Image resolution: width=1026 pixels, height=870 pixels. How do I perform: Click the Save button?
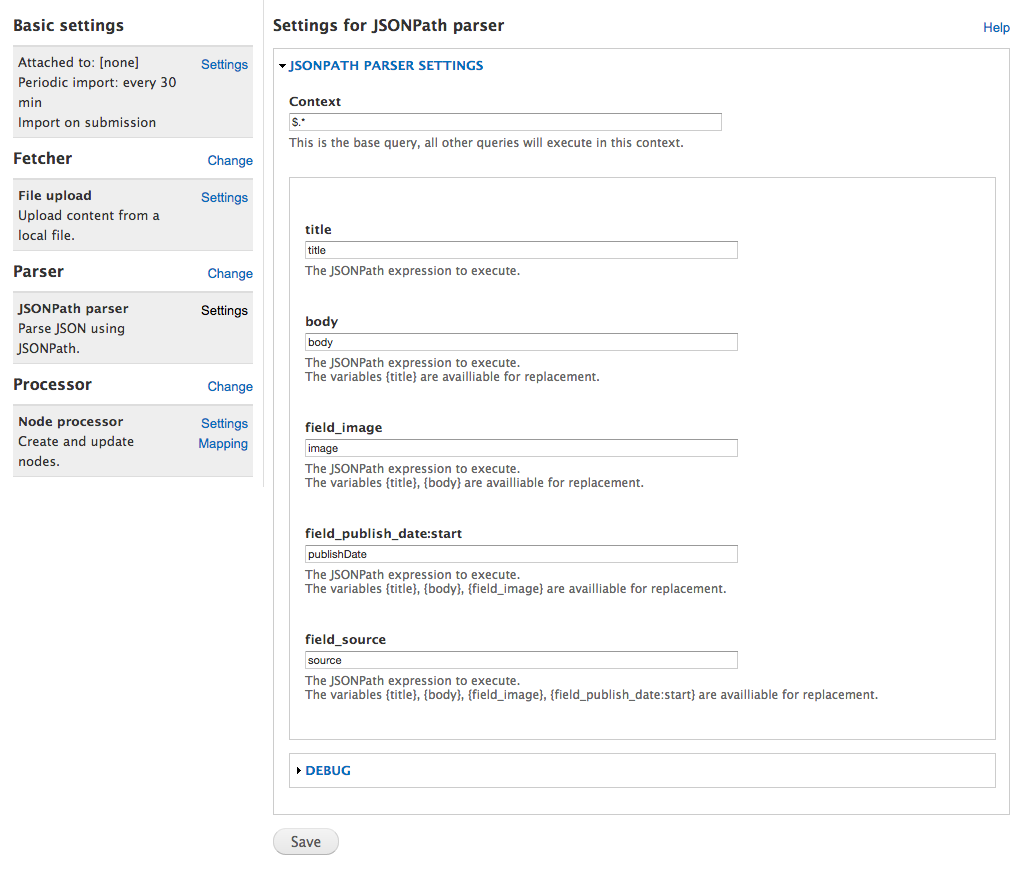[306, 842]
